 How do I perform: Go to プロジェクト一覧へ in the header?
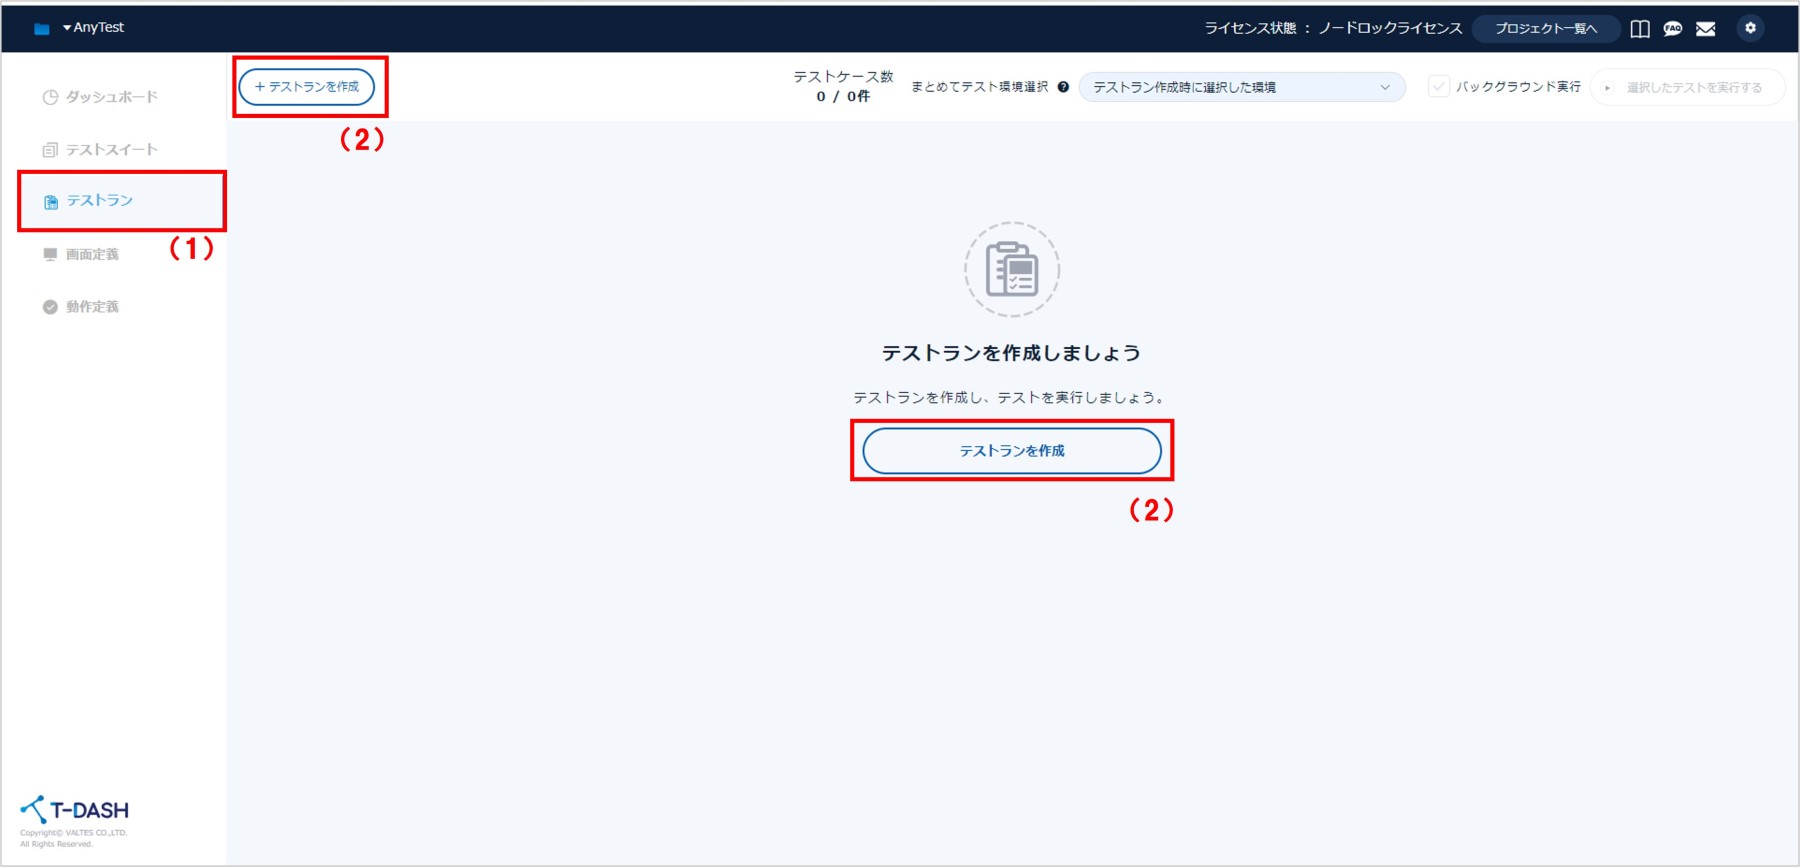coord(1545,29)
